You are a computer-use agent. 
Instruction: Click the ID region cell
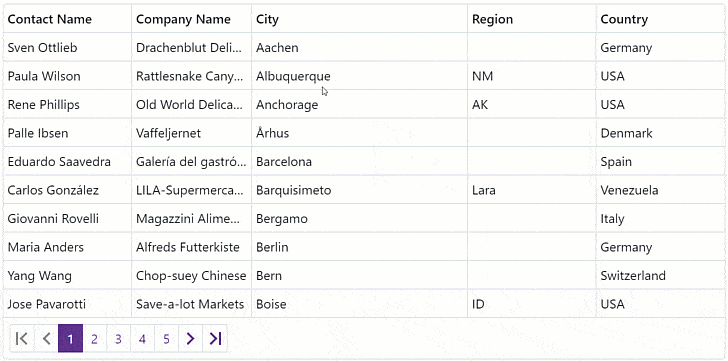[532, 304]
